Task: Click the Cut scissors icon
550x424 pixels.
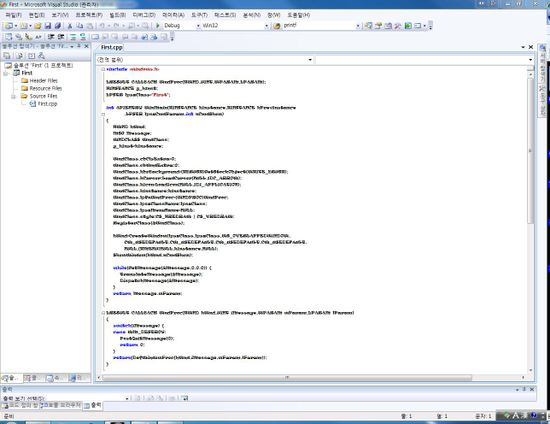Action: coord(70,26)
